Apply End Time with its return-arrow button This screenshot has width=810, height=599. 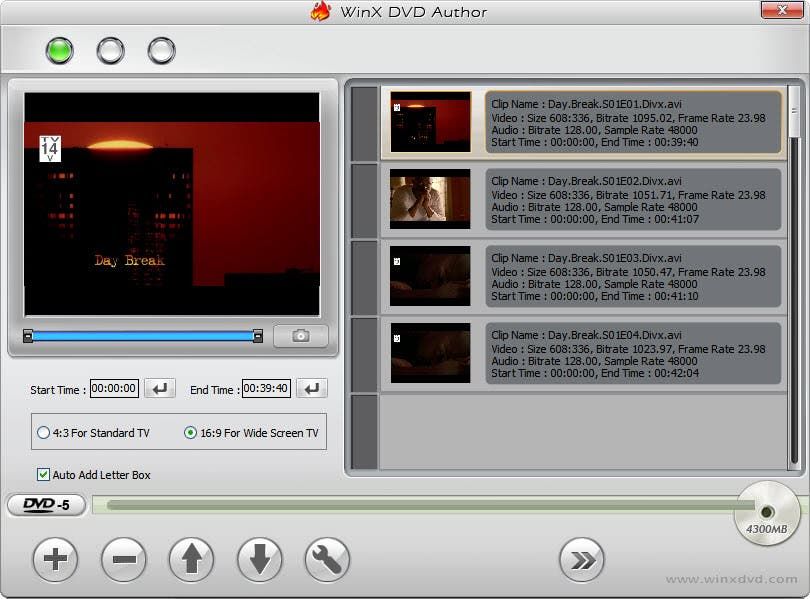point(312,388)
